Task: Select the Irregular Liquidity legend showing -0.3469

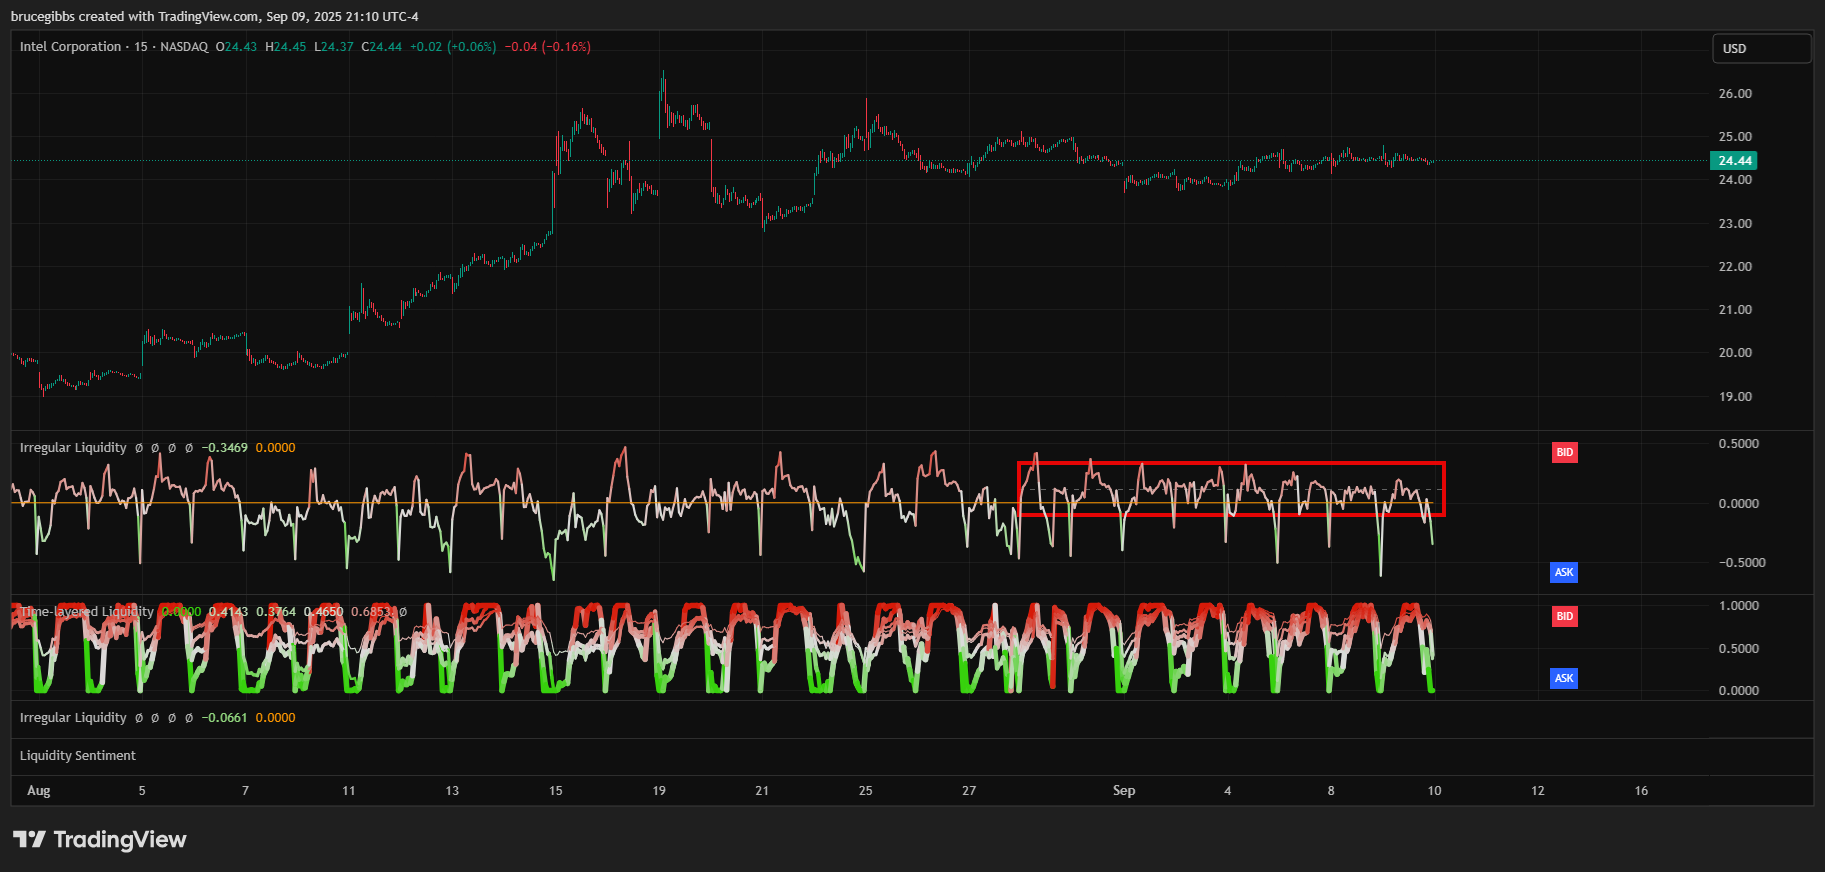Action: tap(158, 447)
